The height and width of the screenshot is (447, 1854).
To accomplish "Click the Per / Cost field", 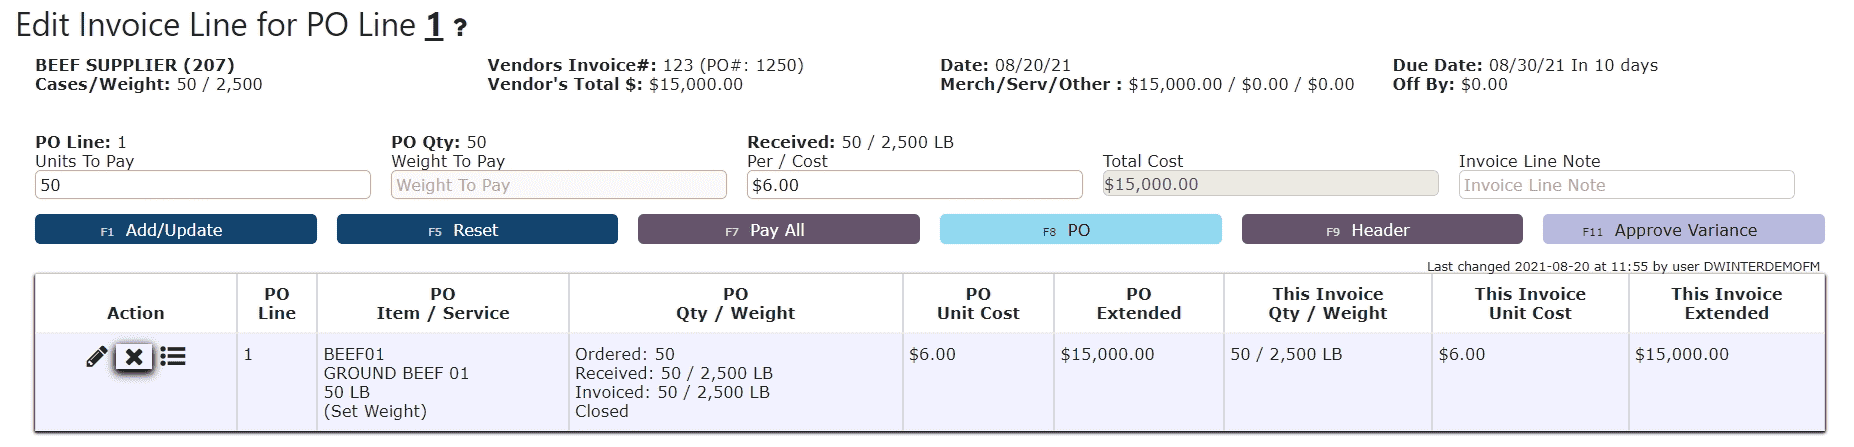I will pos(915,185).
